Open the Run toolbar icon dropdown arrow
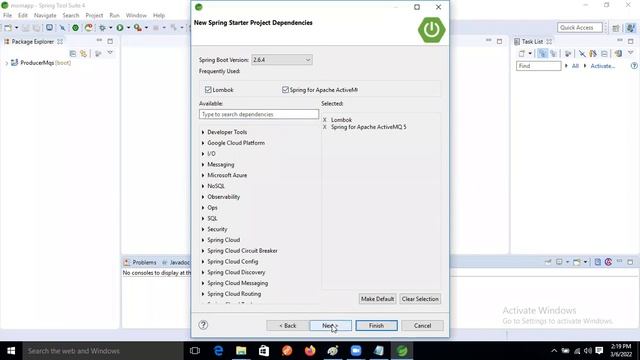The image size is (640, 360). click(128, 28)
